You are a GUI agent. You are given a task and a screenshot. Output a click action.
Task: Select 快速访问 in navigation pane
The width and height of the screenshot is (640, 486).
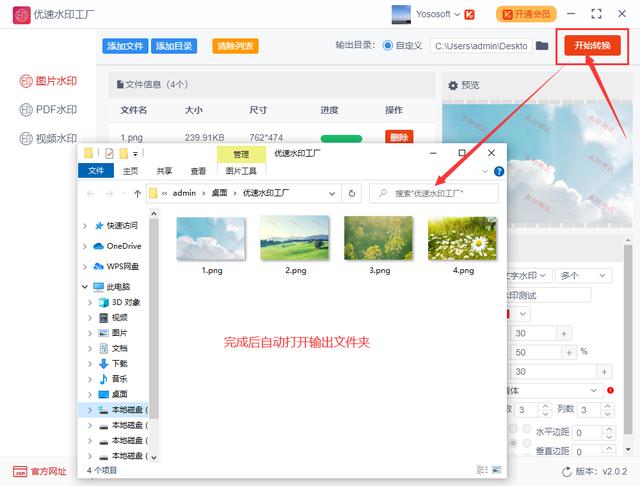[116, 226]
